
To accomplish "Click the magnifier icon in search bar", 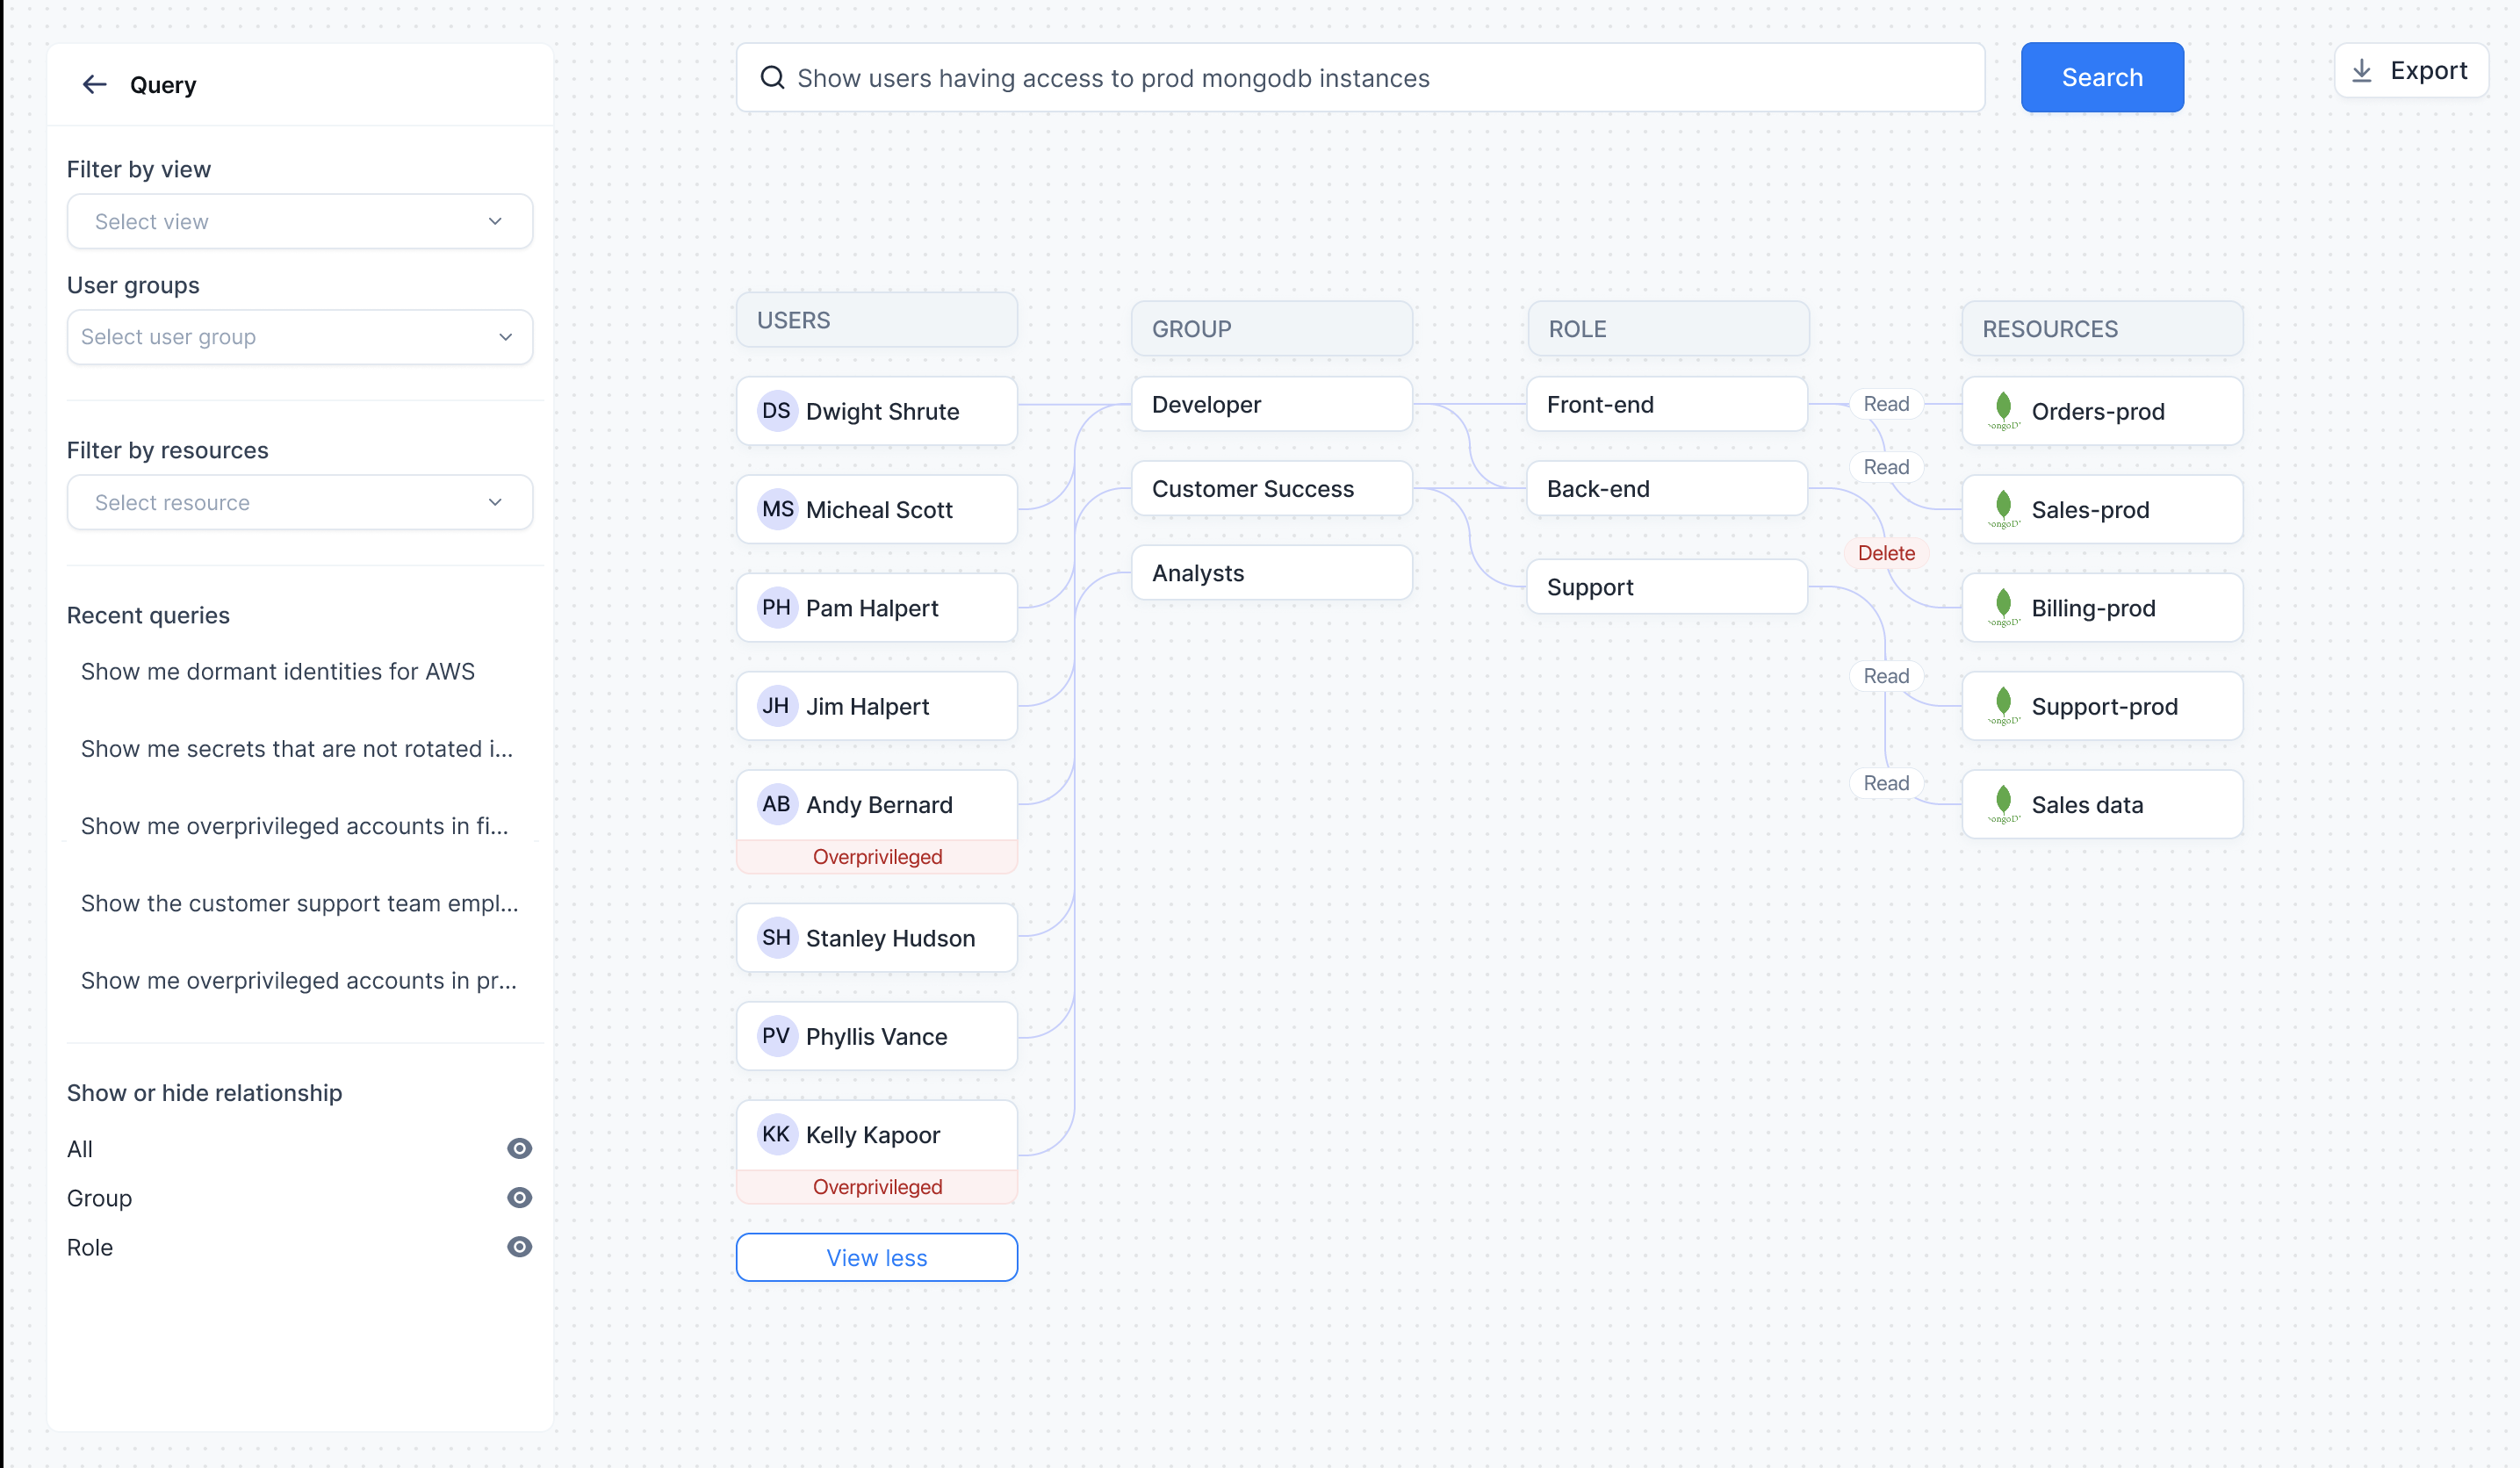I will point(772,78).
